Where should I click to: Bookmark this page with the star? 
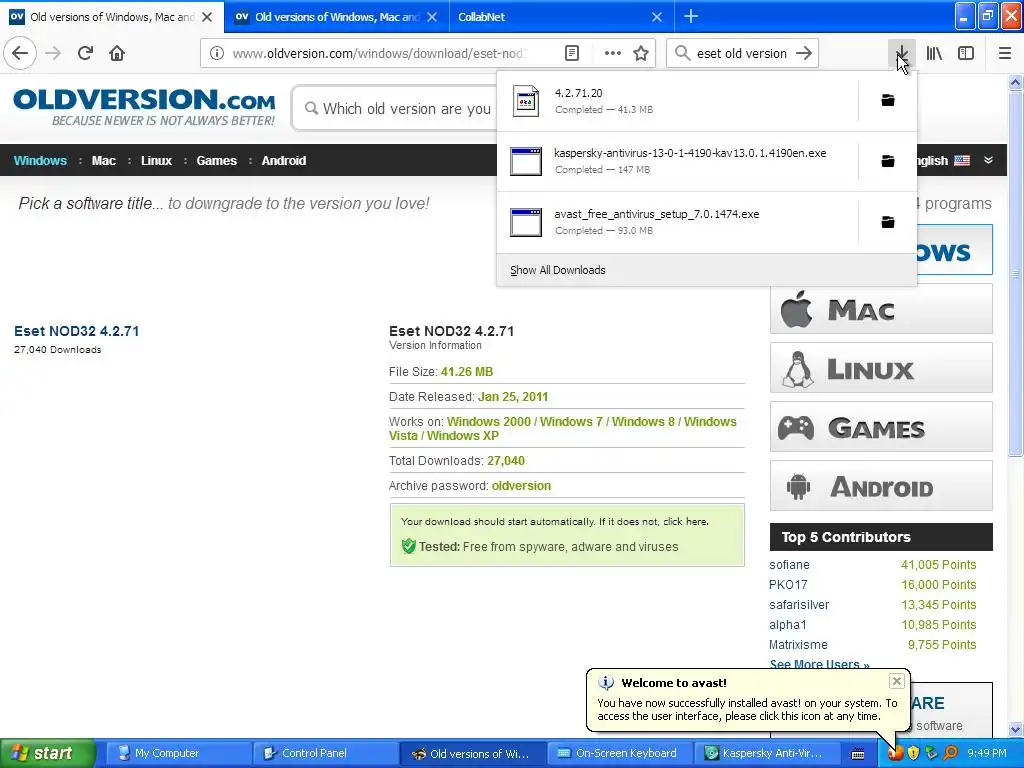(641, 53)
